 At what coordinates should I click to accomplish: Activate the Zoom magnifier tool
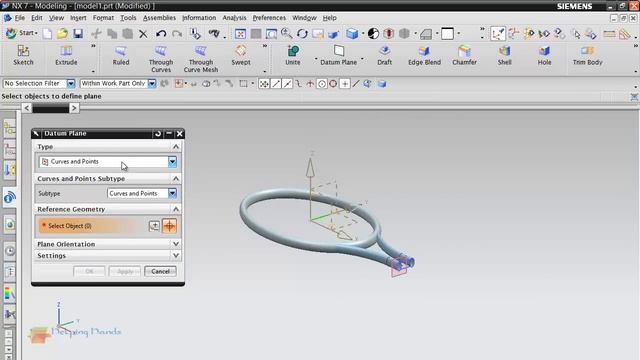coord(286,33)
